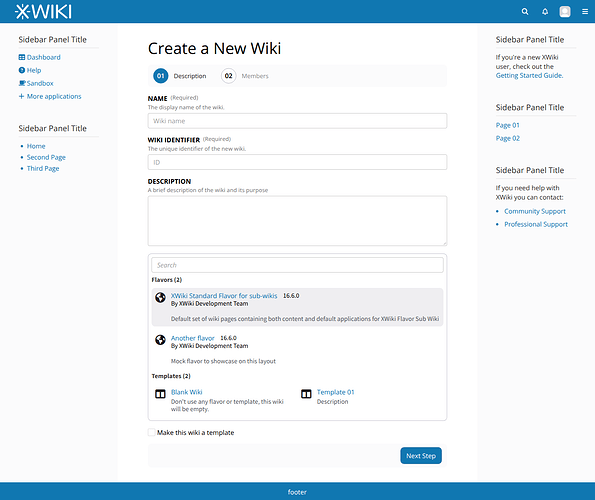This screenshot has width=595, height=500.
Task: Click the Next Step button
Action: pos(421,456)
